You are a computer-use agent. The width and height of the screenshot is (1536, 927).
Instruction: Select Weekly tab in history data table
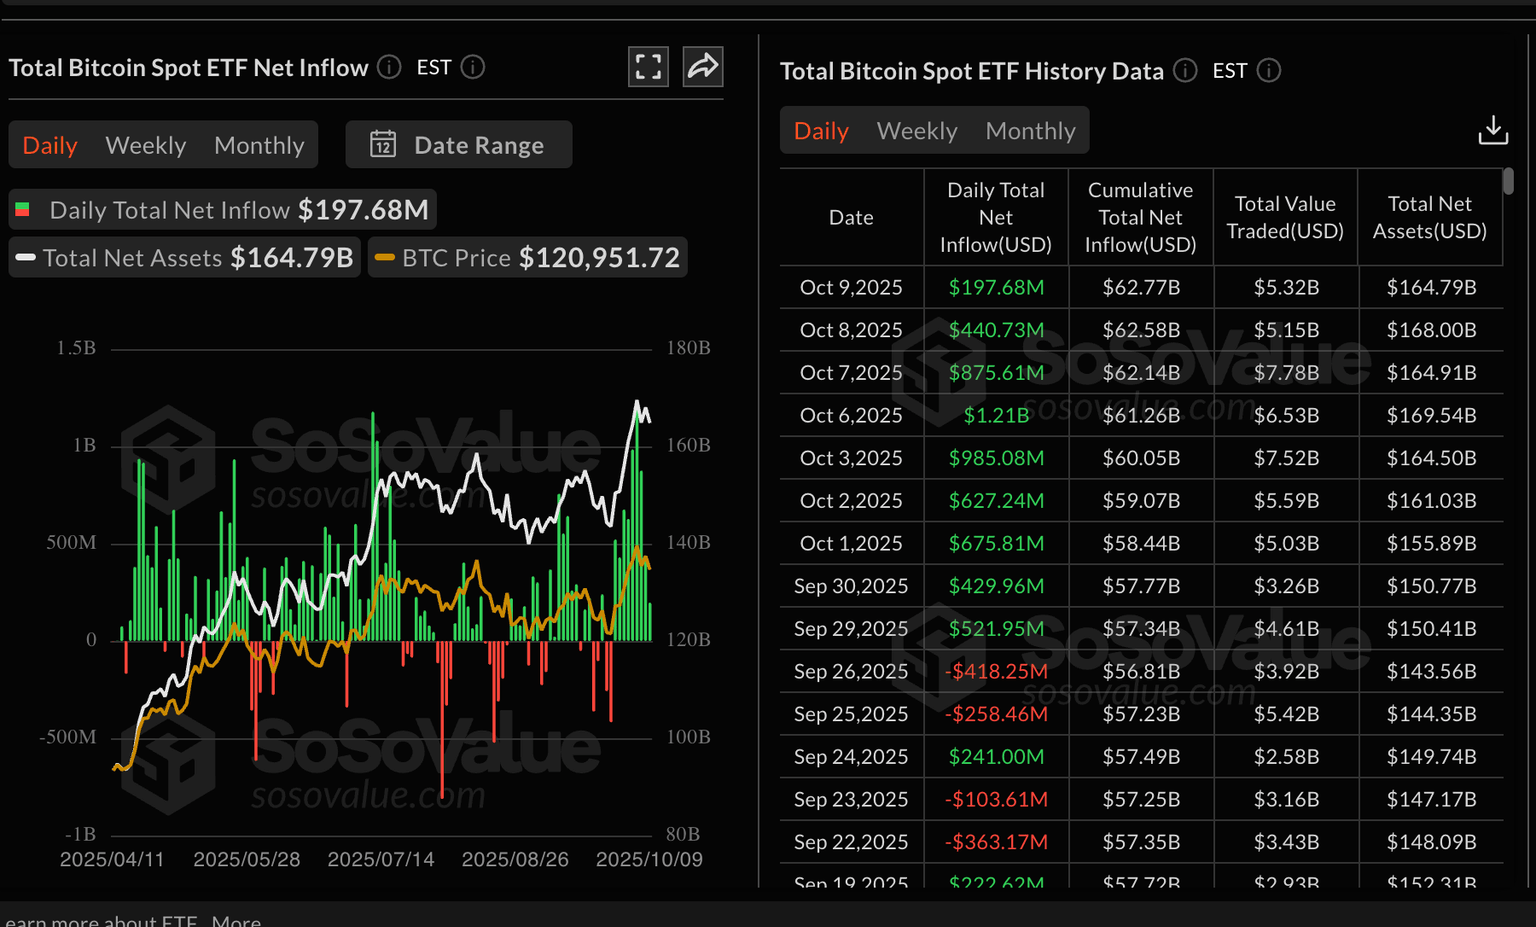pyautogui.click(x=917, y=131)
